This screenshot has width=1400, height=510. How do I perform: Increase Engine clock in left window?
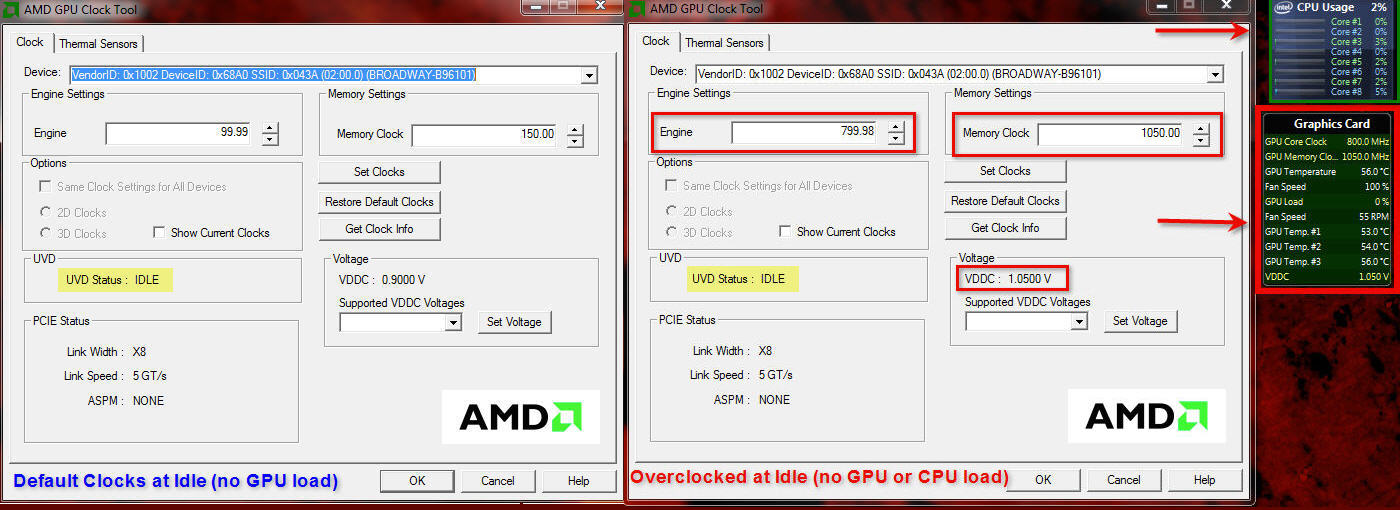[x=270, y=127]
